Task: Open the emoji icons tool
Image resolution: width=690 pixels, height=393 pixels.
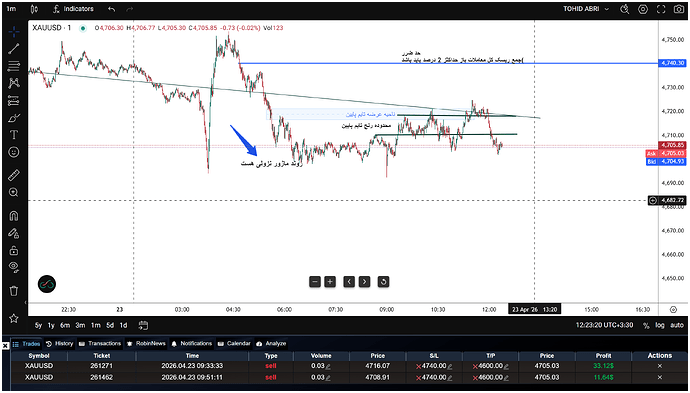Action: tap(14, 152)
